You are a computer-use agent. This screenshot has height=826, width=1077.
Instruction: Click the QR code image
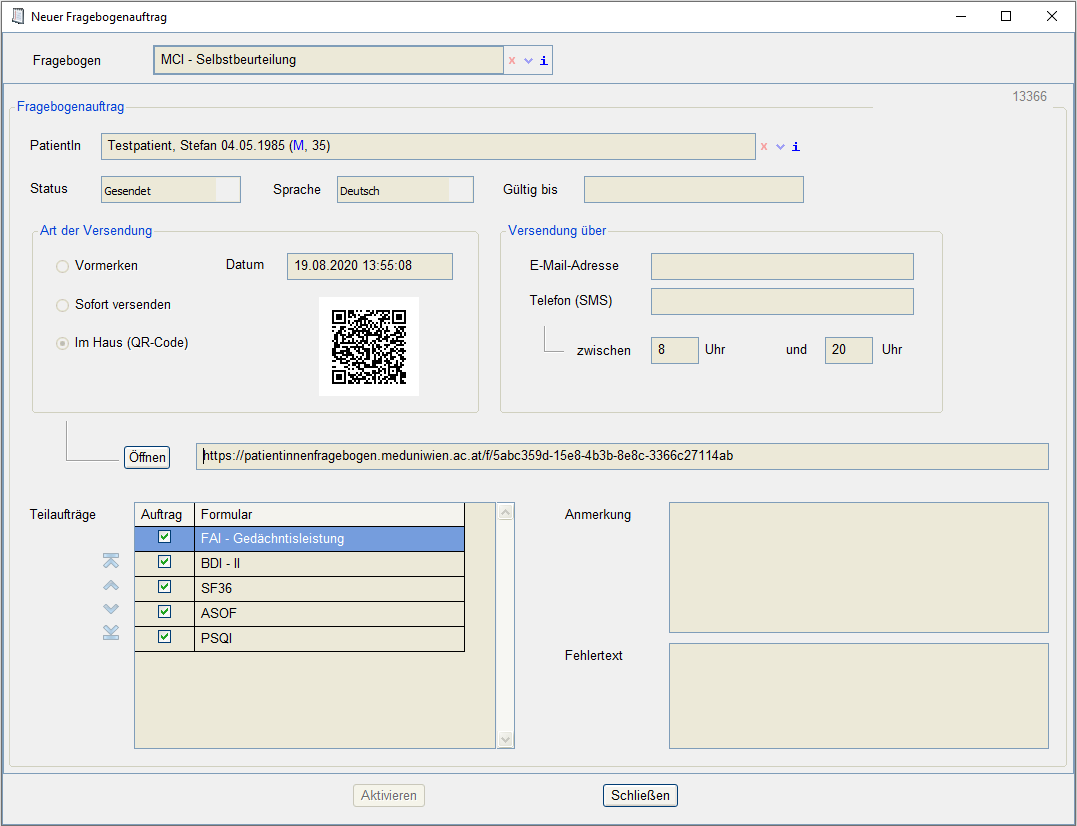(x=369, y=346)
